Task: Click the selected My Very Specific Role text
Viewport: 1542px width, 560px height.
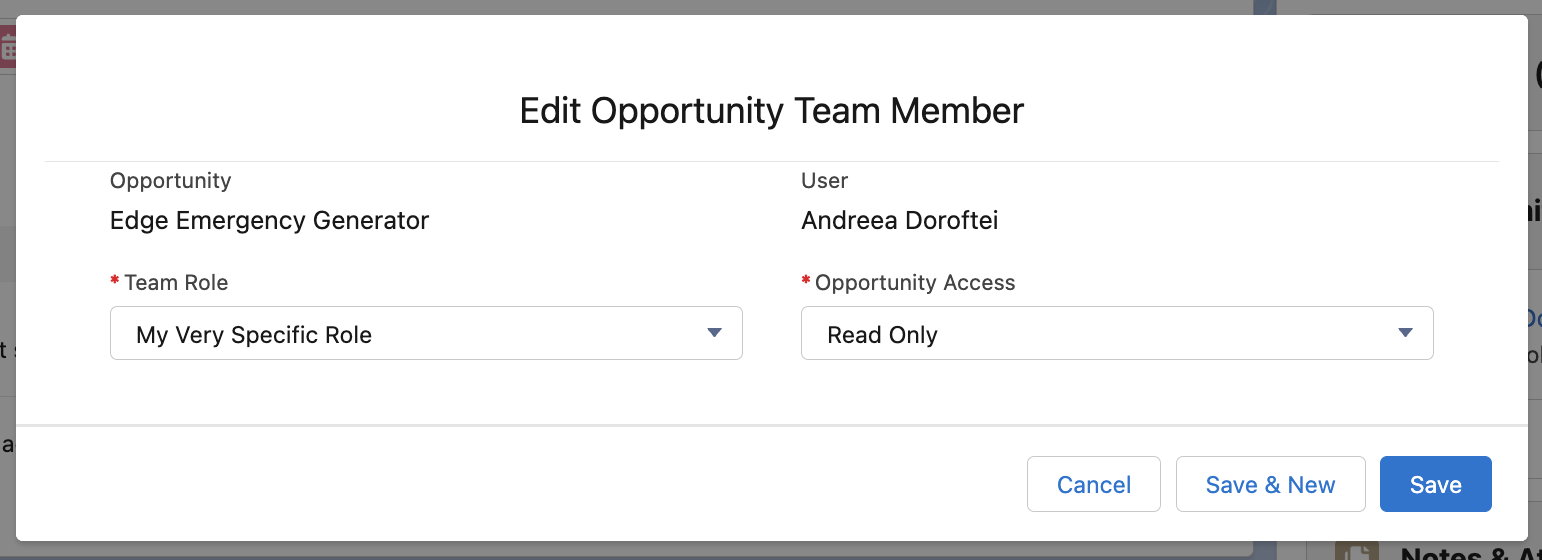Action: coord(254,335)
